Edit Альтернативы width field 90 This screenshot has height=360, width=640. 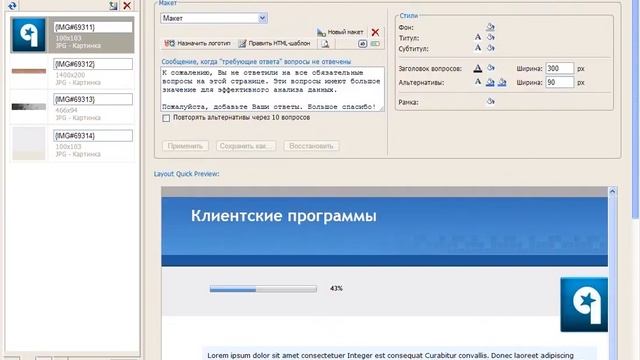click(560, 82)
